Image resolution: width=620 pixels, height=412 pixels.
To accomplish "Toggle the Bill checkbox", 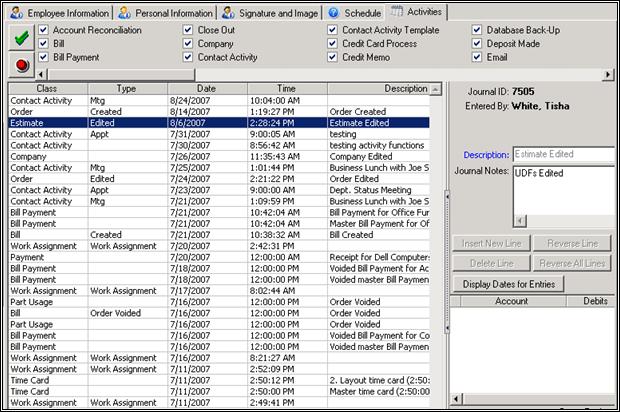I will (43, 43).
